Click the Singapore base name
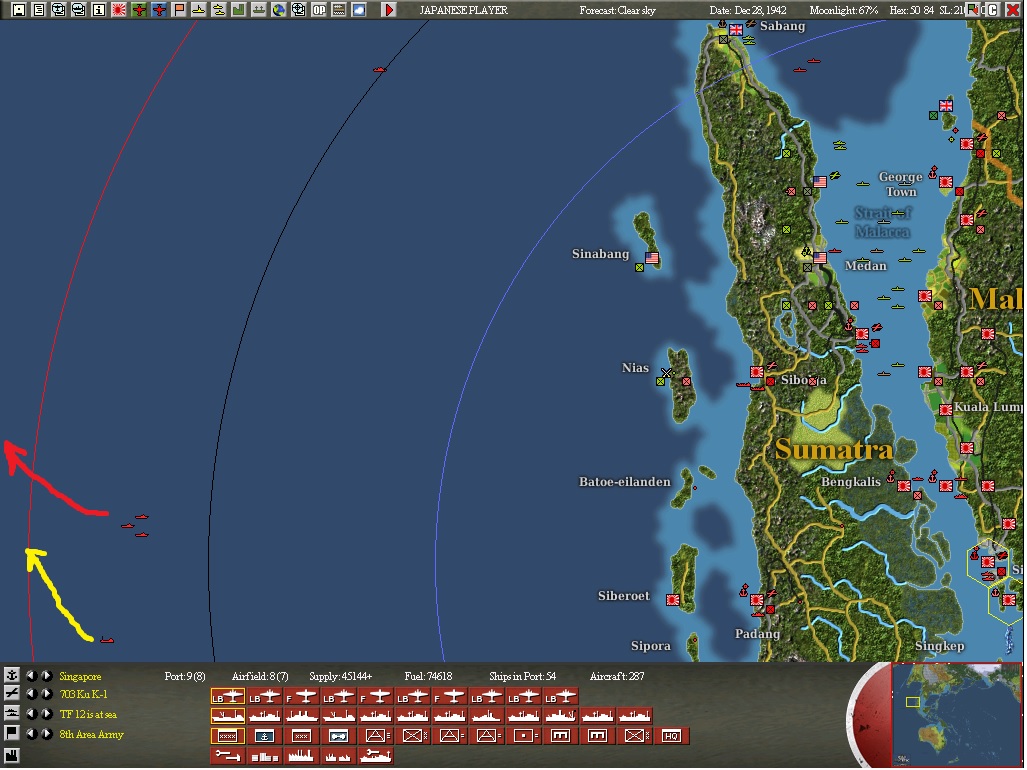This screenshot has height=770, width=1027. tap(80, 676)
